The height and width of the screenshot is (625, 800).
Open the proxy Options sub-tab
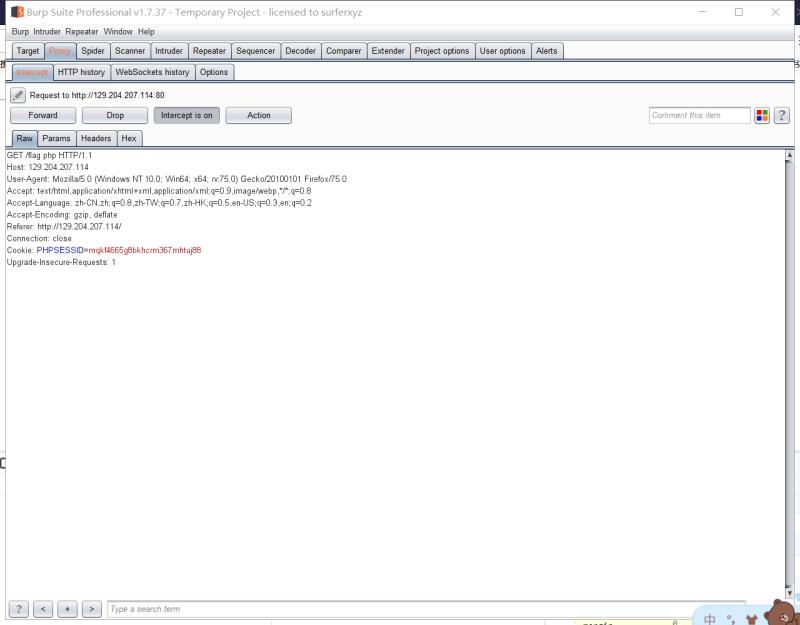tap(214, 72)
